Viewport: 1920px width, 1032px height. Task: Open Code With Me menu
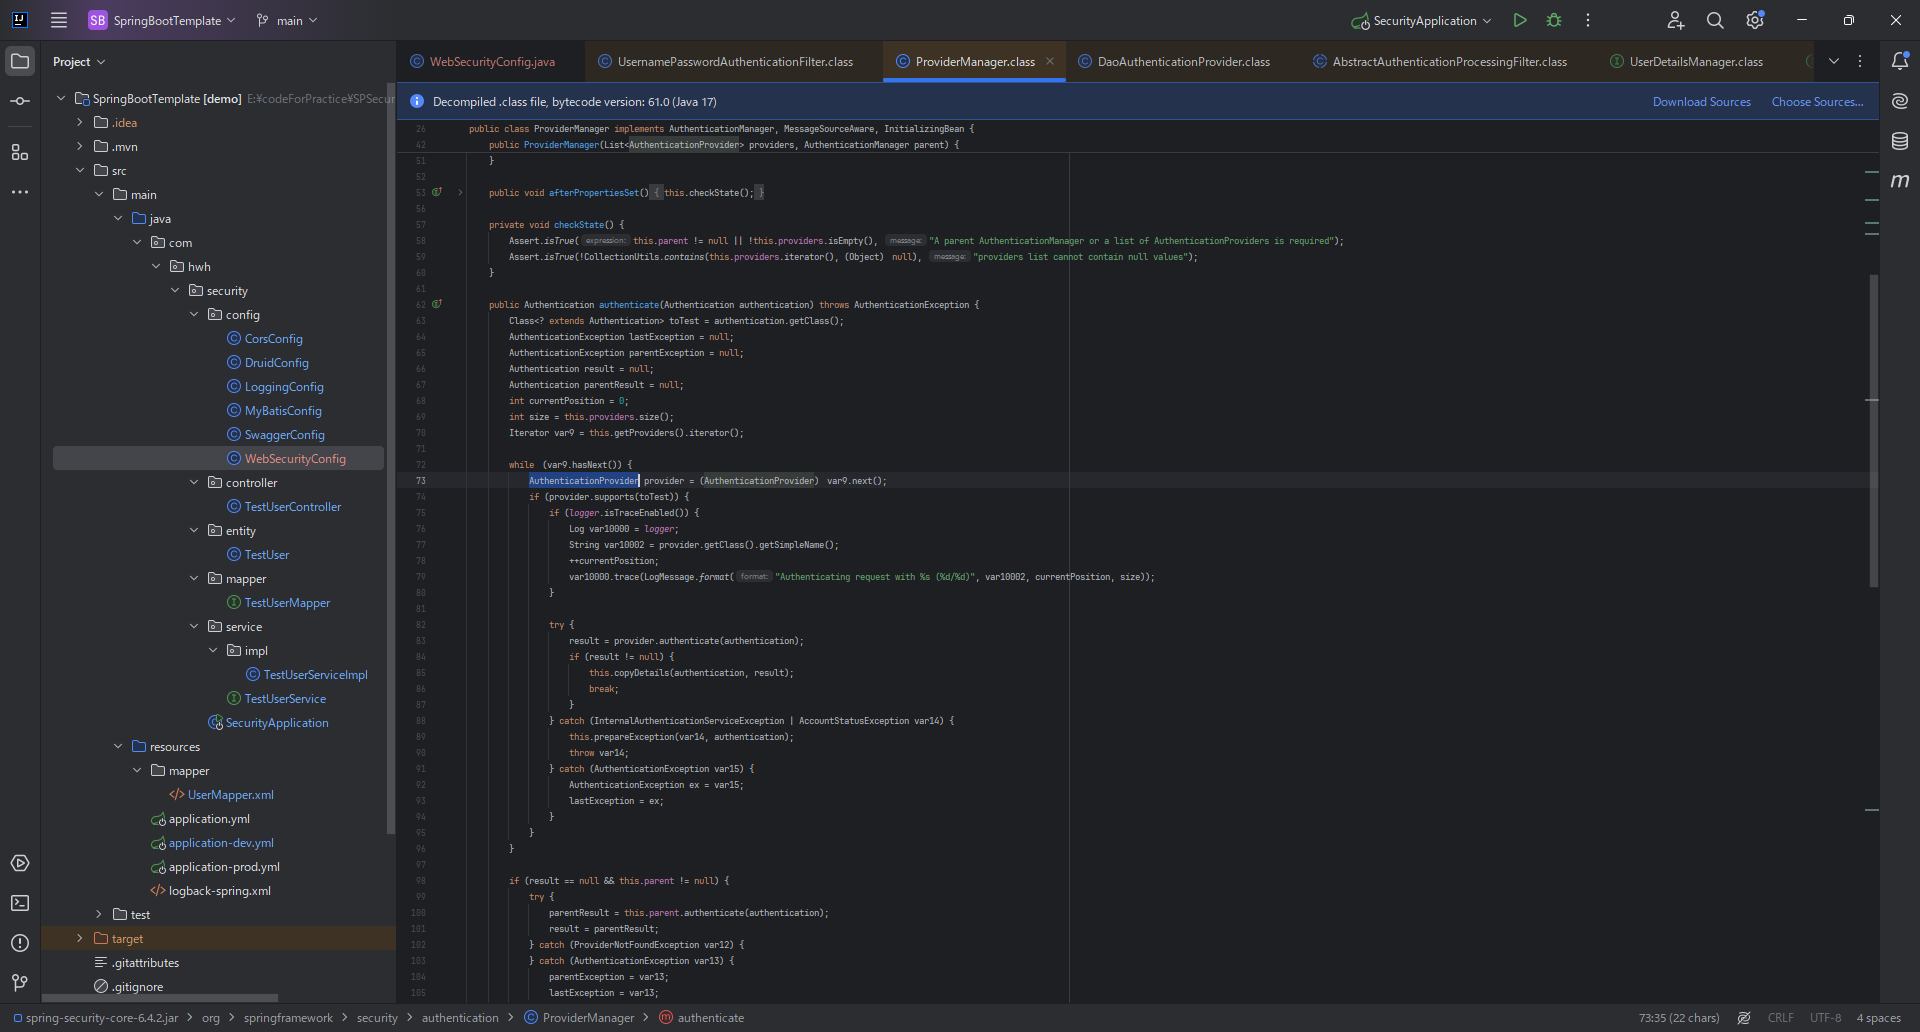[1676, 20]
